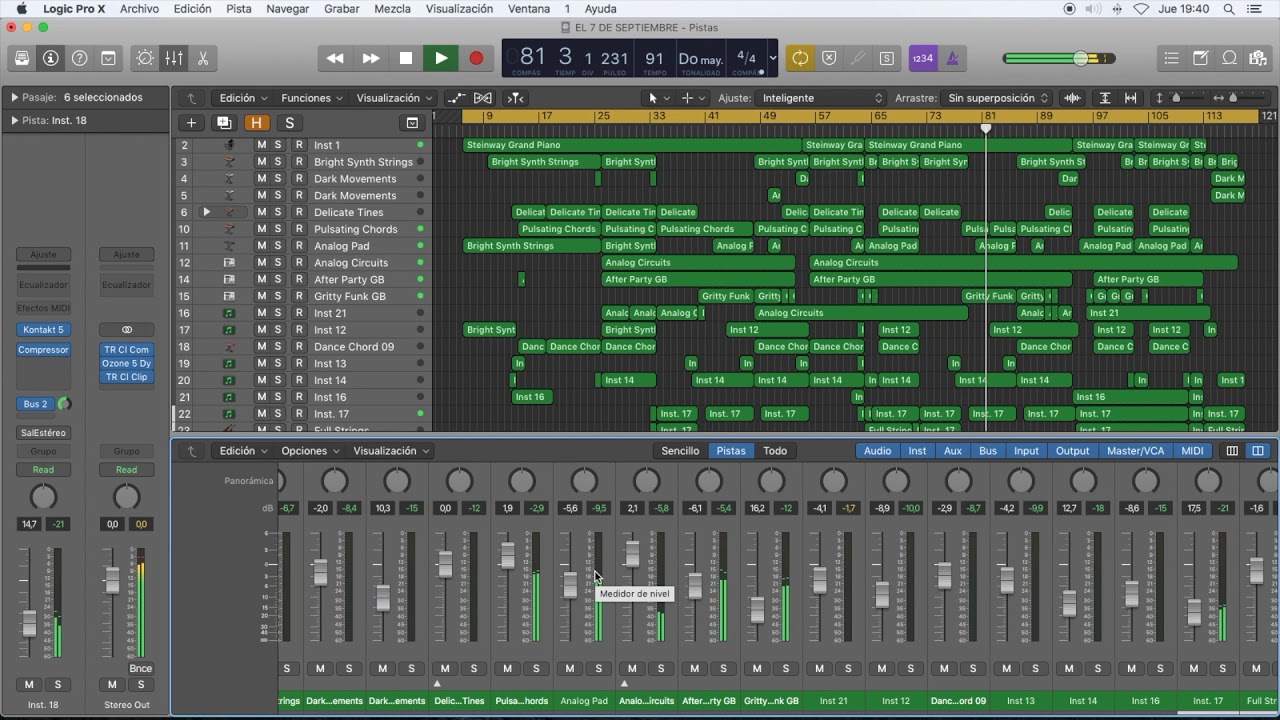Show automation icon in tracks menu bar
This screenshot has height=720, width=1280.
[x=456, y=98]
